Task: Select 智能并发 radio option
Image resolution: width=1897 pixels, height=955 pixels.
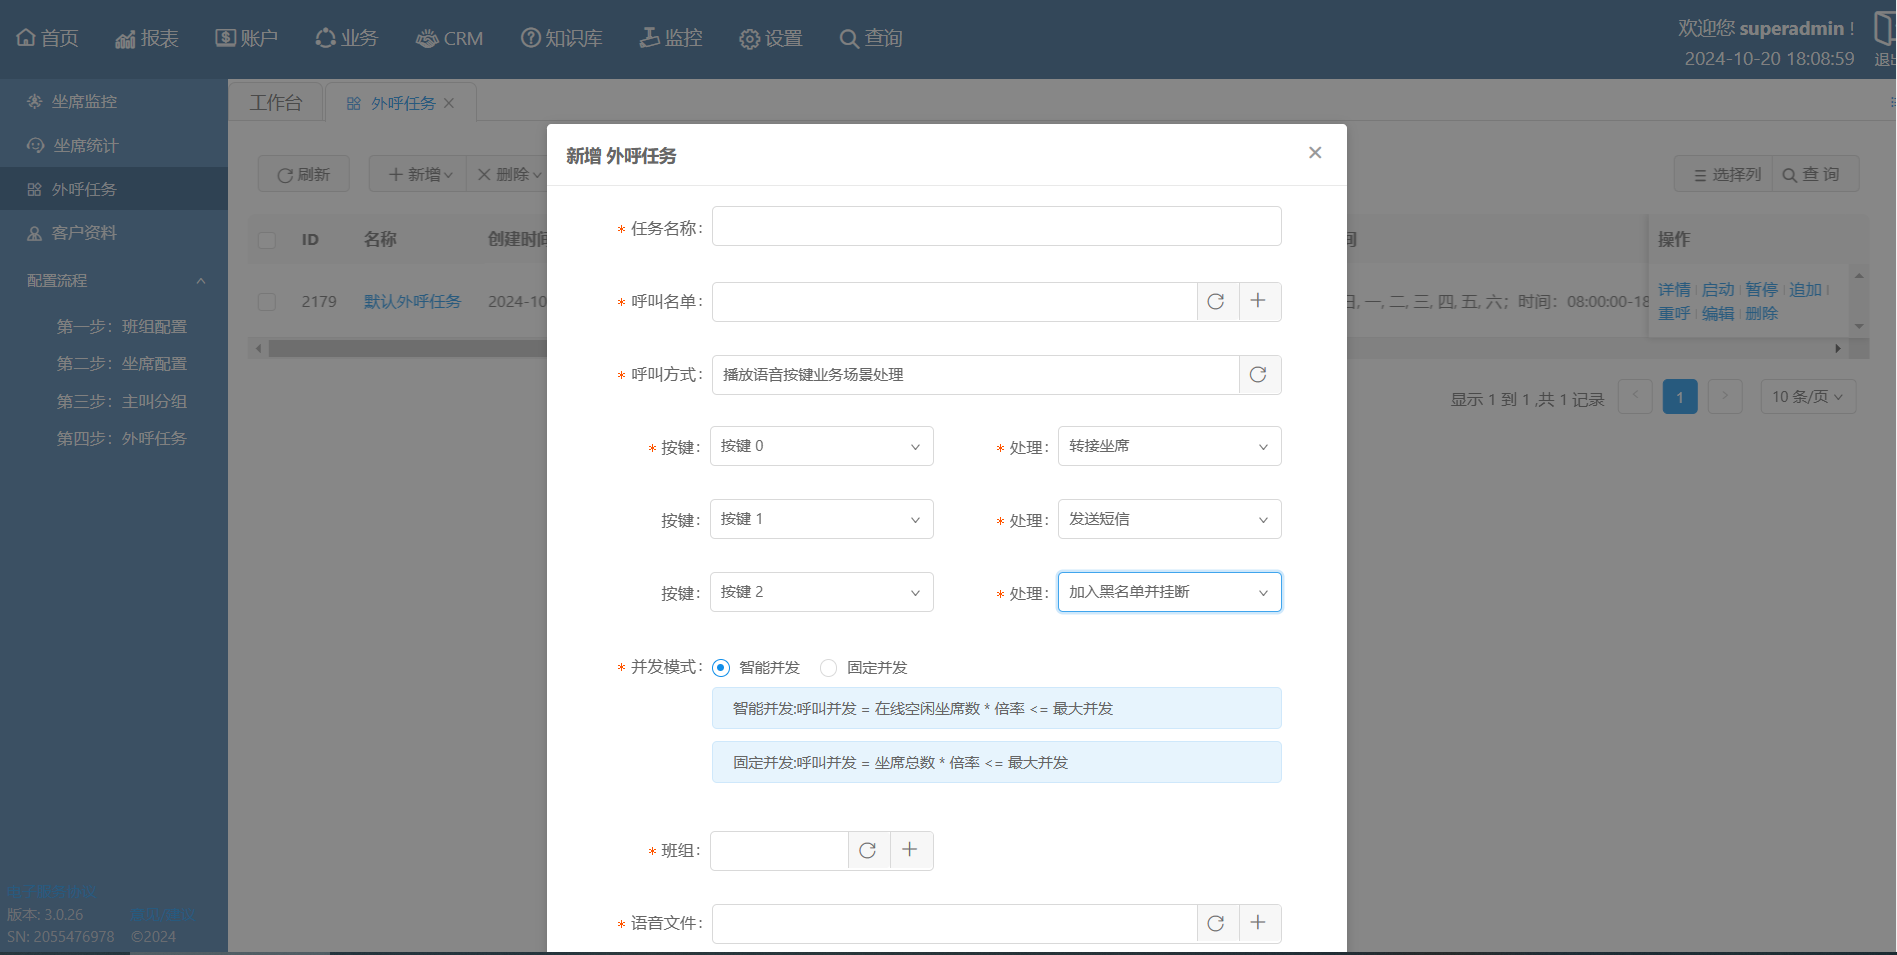Action: (x=721, y=668)
